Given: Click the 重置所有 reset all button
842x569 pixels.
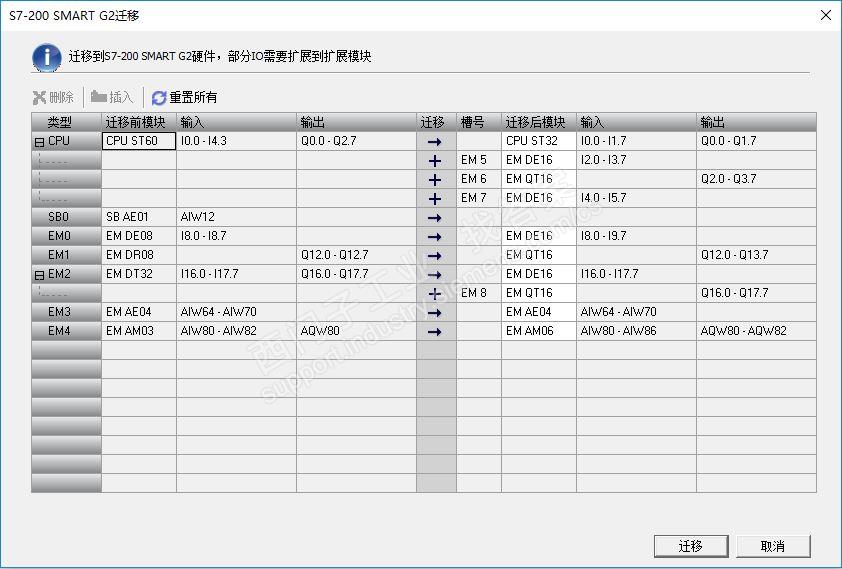Looking at the screenshot, I should [x=185, y=97].
